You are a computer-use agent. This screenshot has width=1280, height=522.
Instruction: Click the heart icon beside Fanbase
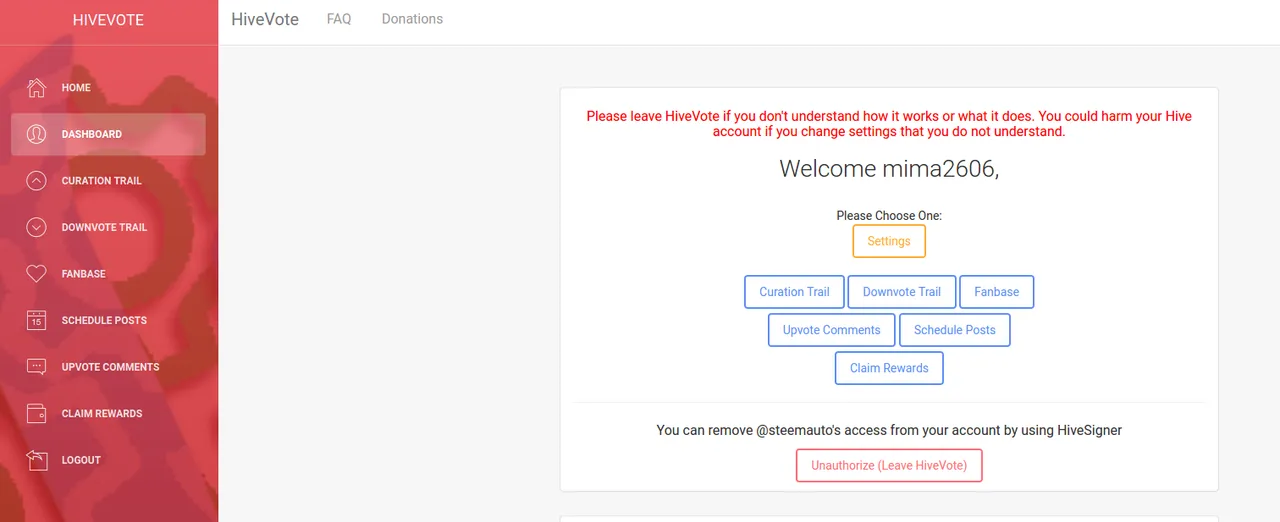[x=36, y=274]
